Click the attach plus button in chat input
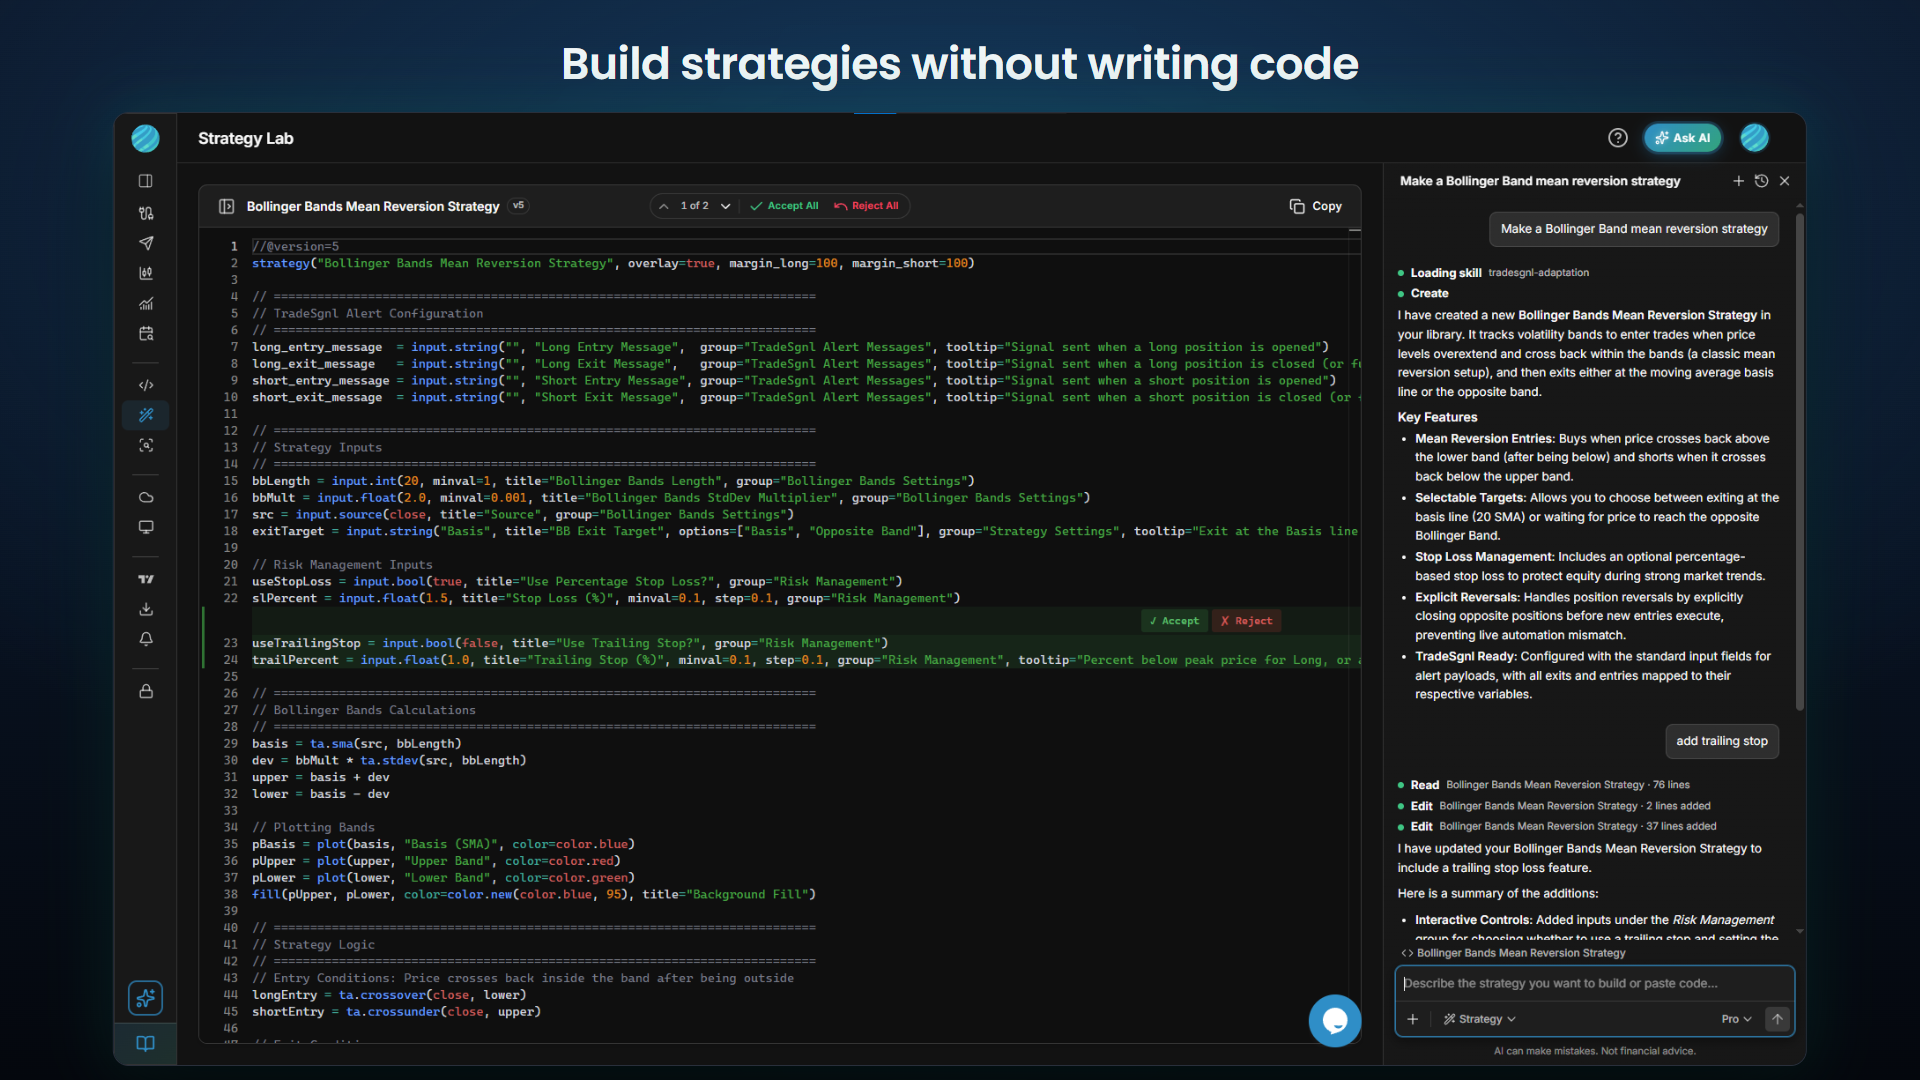 [x=1413, y=1019]
